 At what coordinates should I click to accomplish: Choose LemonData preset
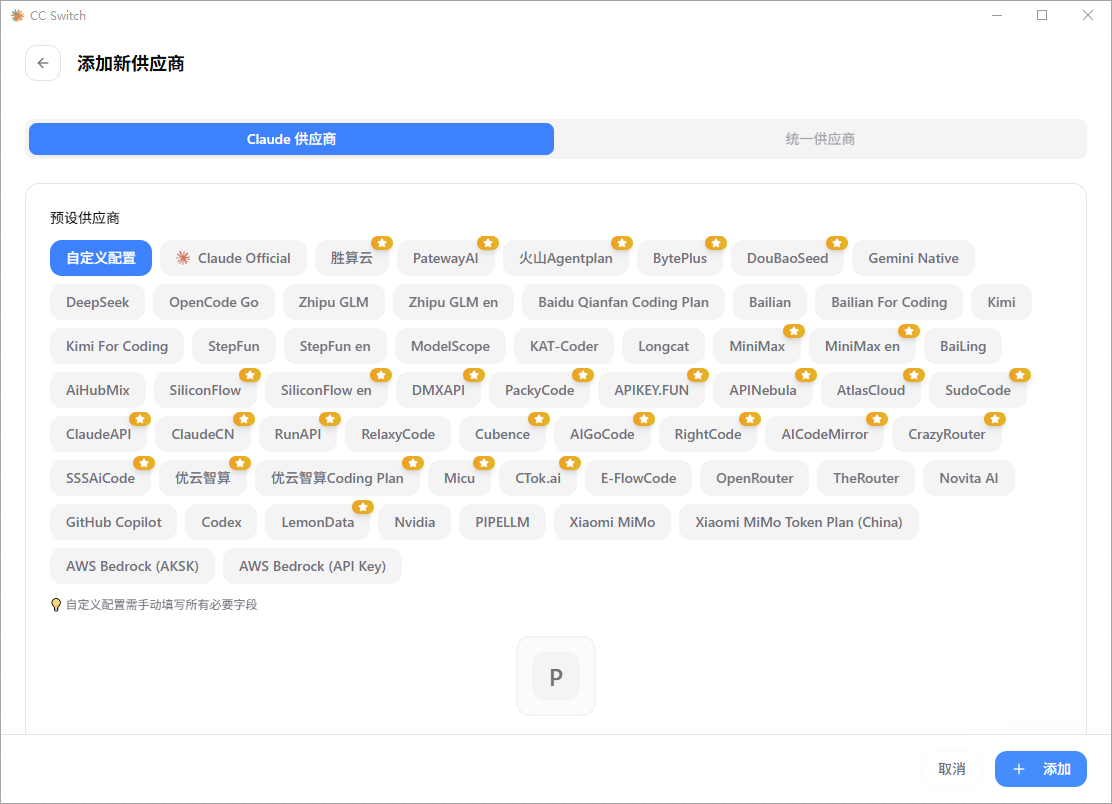tap(318, 522)
